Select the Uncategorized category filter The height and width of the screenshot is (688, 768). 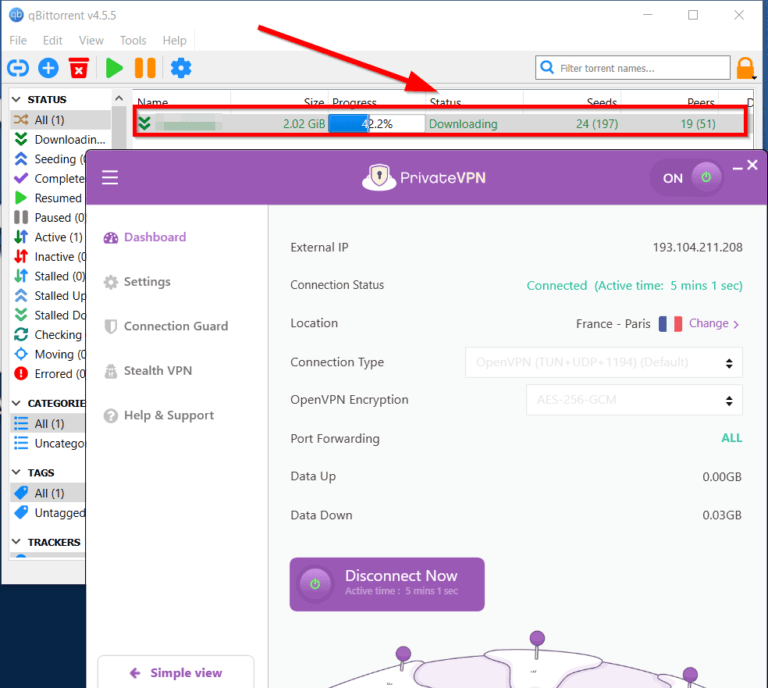coord(48,443)
